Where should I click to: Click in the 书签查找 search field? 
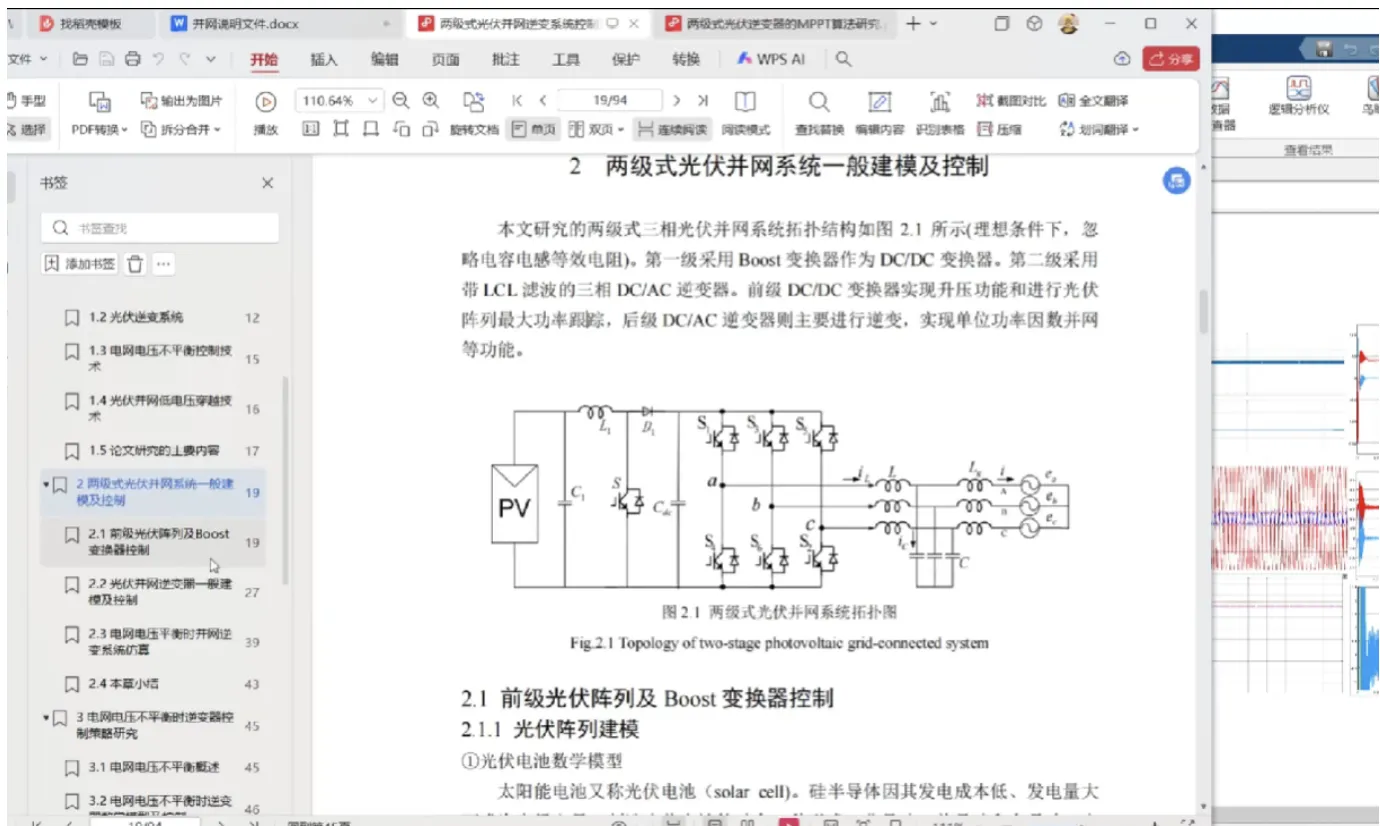pyautogui.click(x=160, y=228)
